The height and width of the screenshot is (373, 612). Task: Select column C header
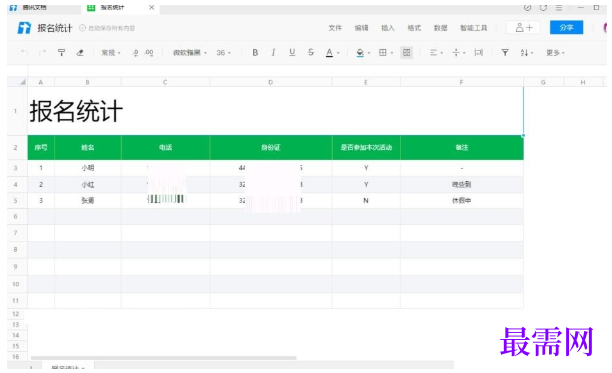pos(165,82)
